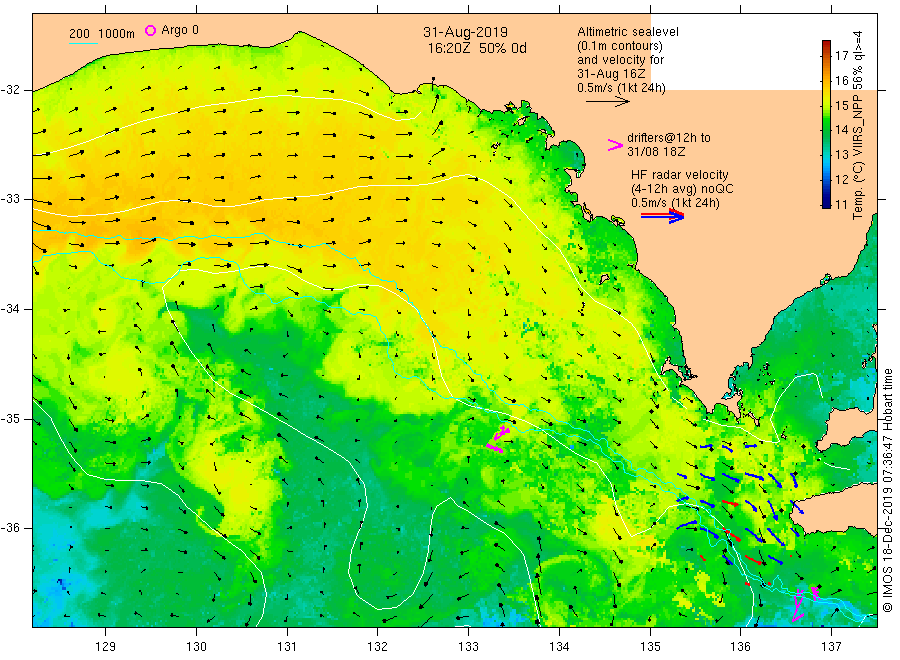Click the -32 latitude axis label
Screen dimensions: 900x660
(x=10, y=90)
